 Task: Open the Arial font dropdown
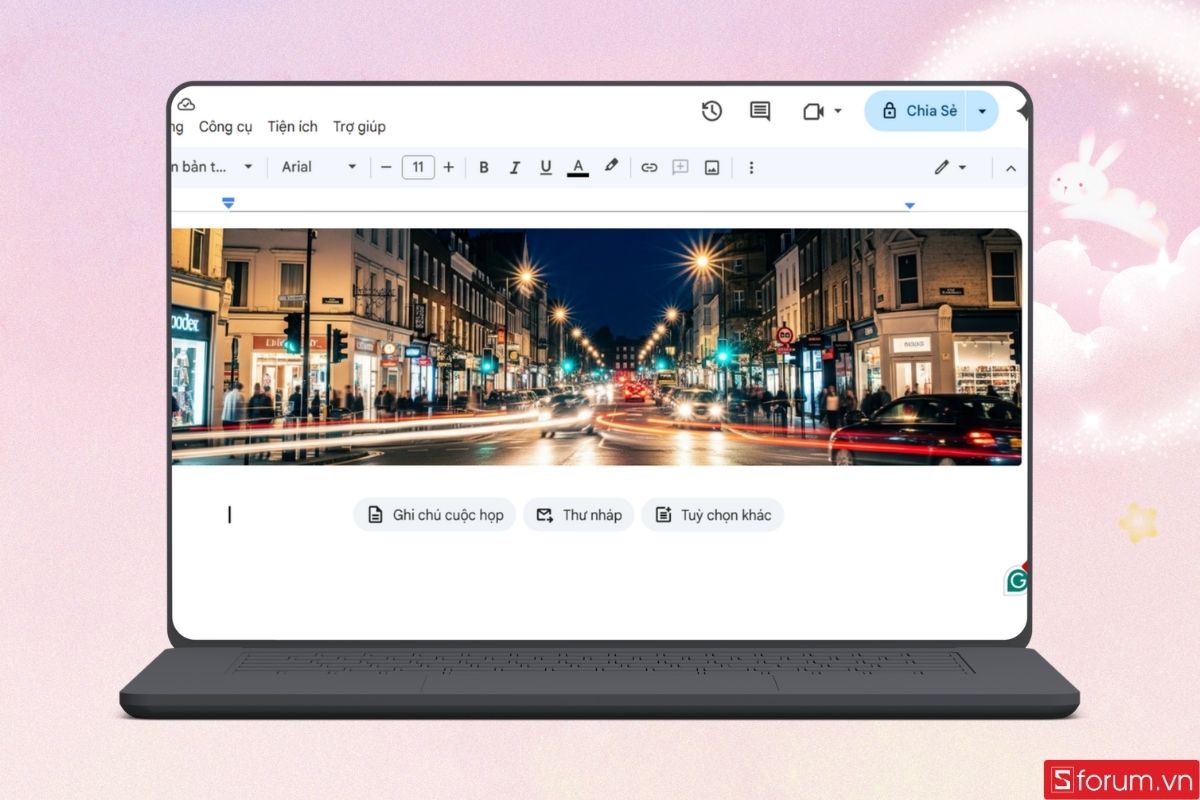click(316, 167)
